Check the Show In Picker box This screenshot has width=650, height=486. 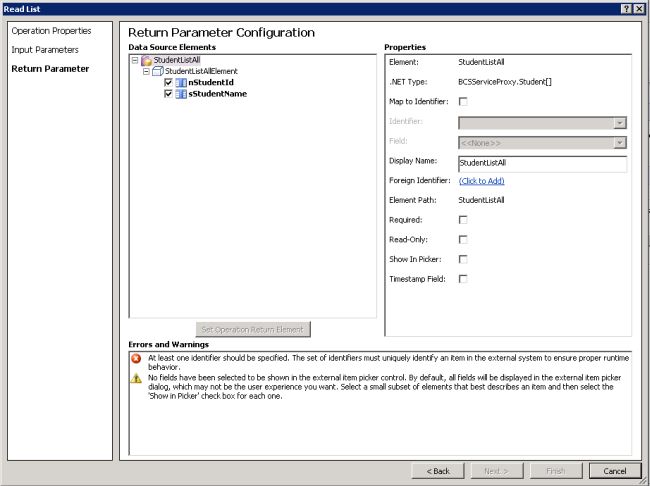[x=463, y=259]
